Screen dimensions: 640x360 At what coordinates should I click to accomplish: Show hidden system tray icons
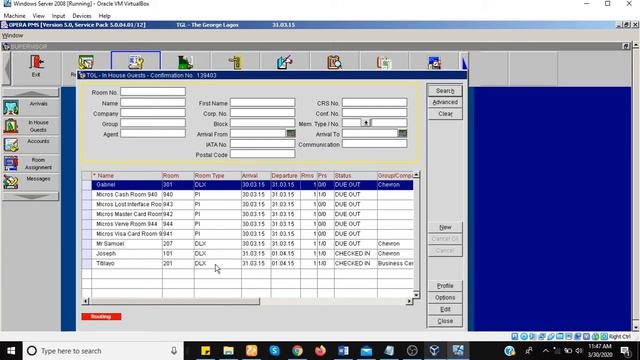pos(546,351)
